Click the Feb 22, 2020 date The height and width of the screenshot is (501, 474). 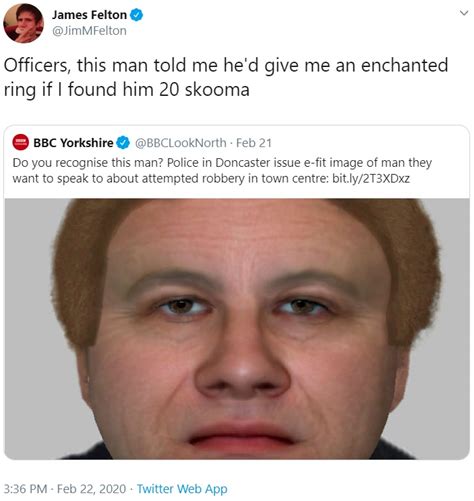pos(92,489)
